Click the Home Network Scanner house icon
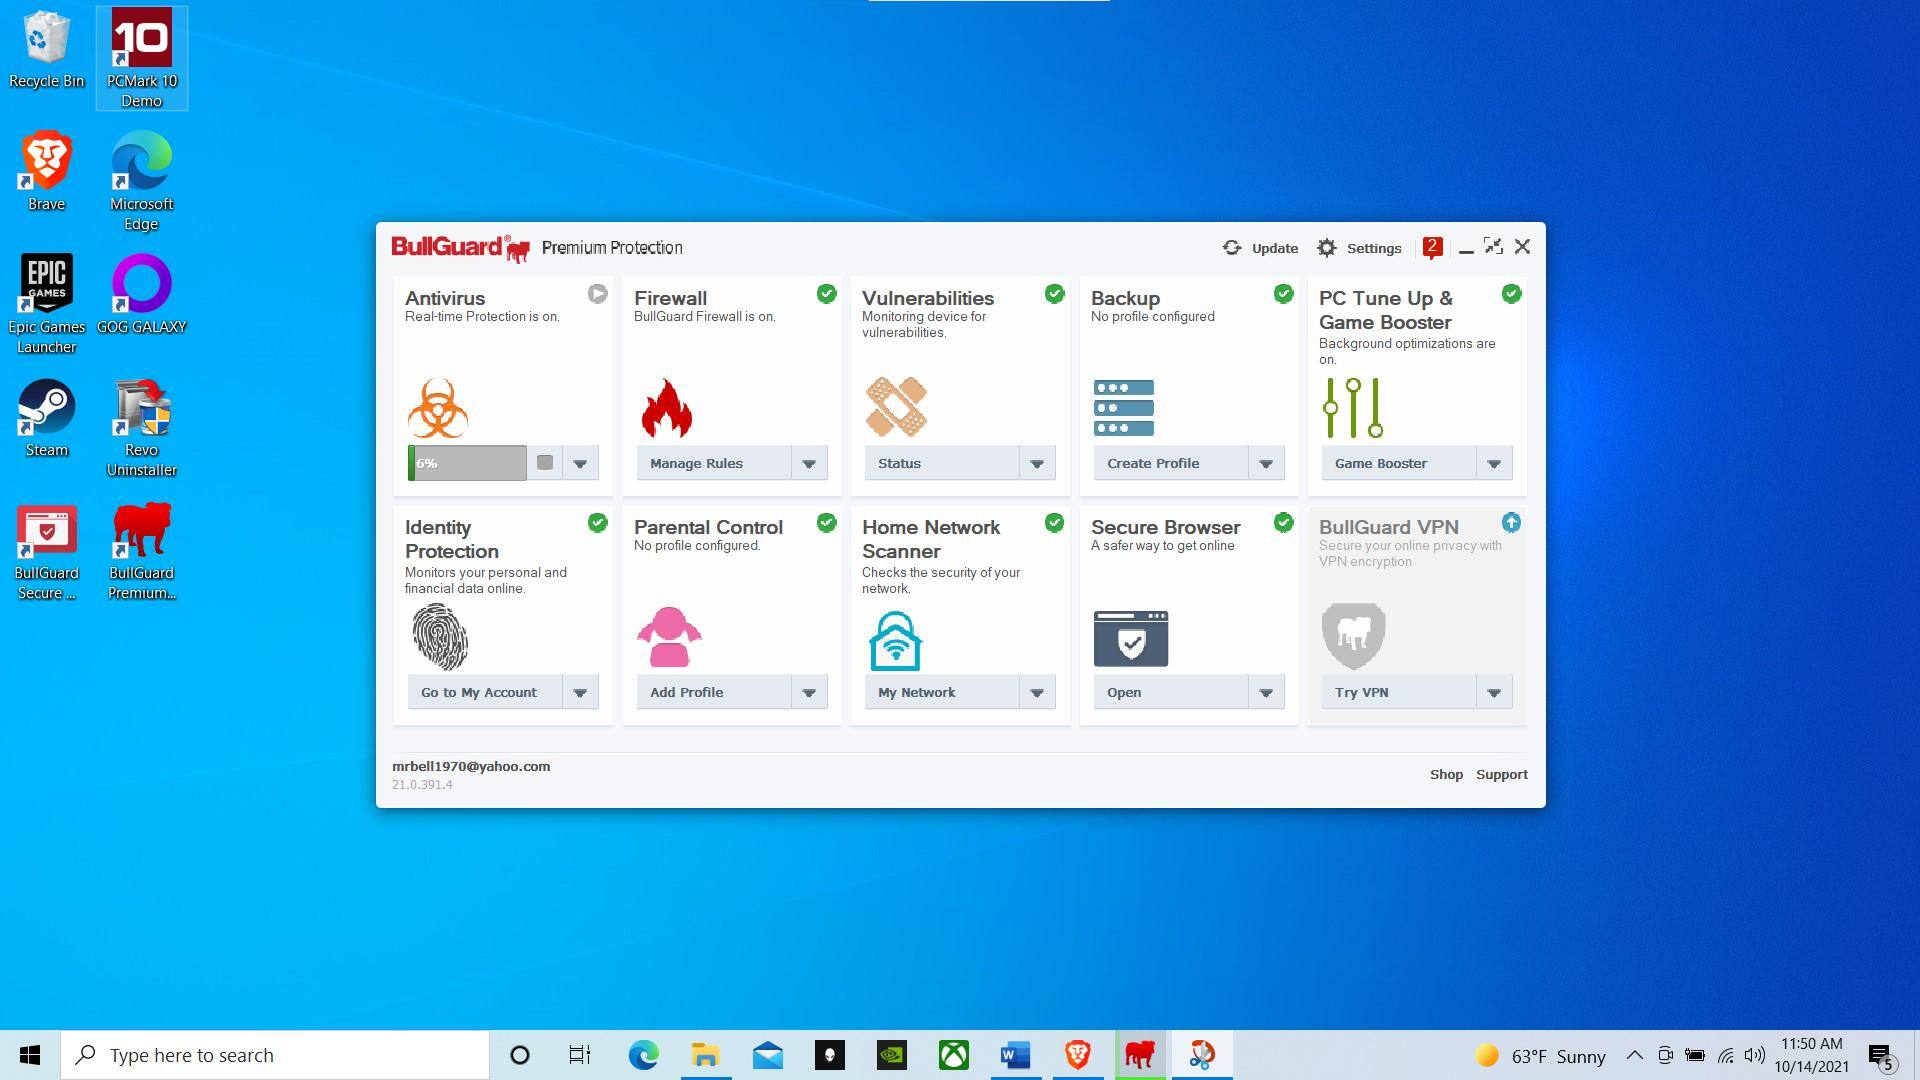Image resolution: width=1920 pixels, height=1080 pixels. point(895,641)
